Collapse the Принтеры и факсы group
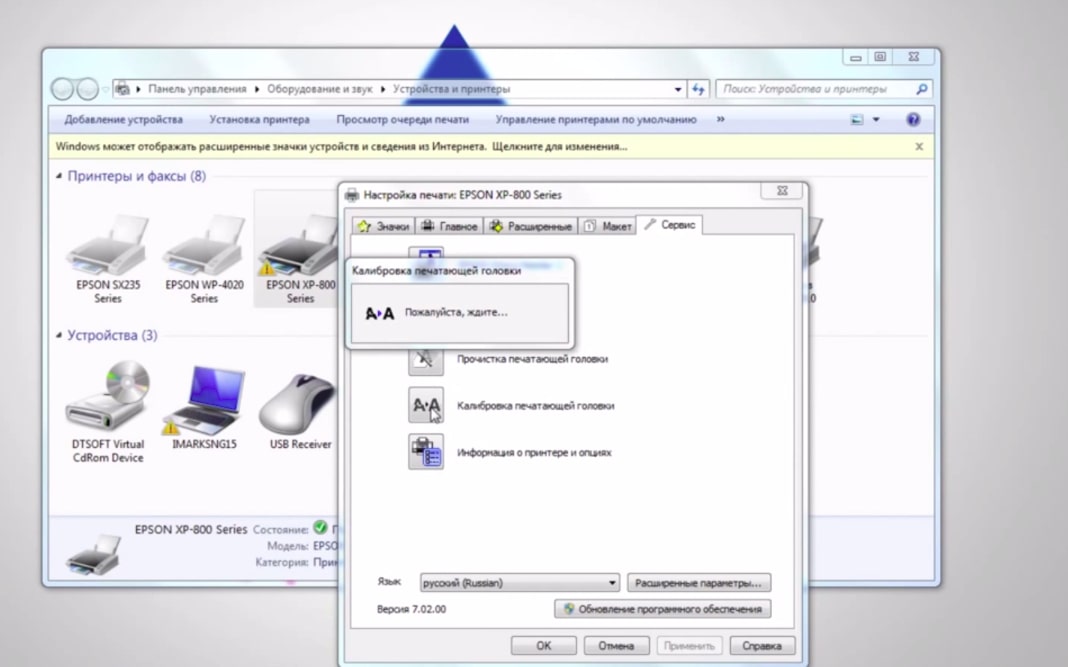Viewport: 1068px width, 667px height. point(59,176)
